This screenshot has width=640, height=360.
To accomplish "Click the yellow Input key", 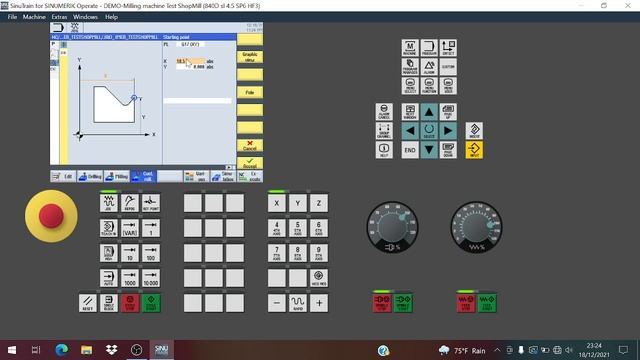I will click(474, 150).
